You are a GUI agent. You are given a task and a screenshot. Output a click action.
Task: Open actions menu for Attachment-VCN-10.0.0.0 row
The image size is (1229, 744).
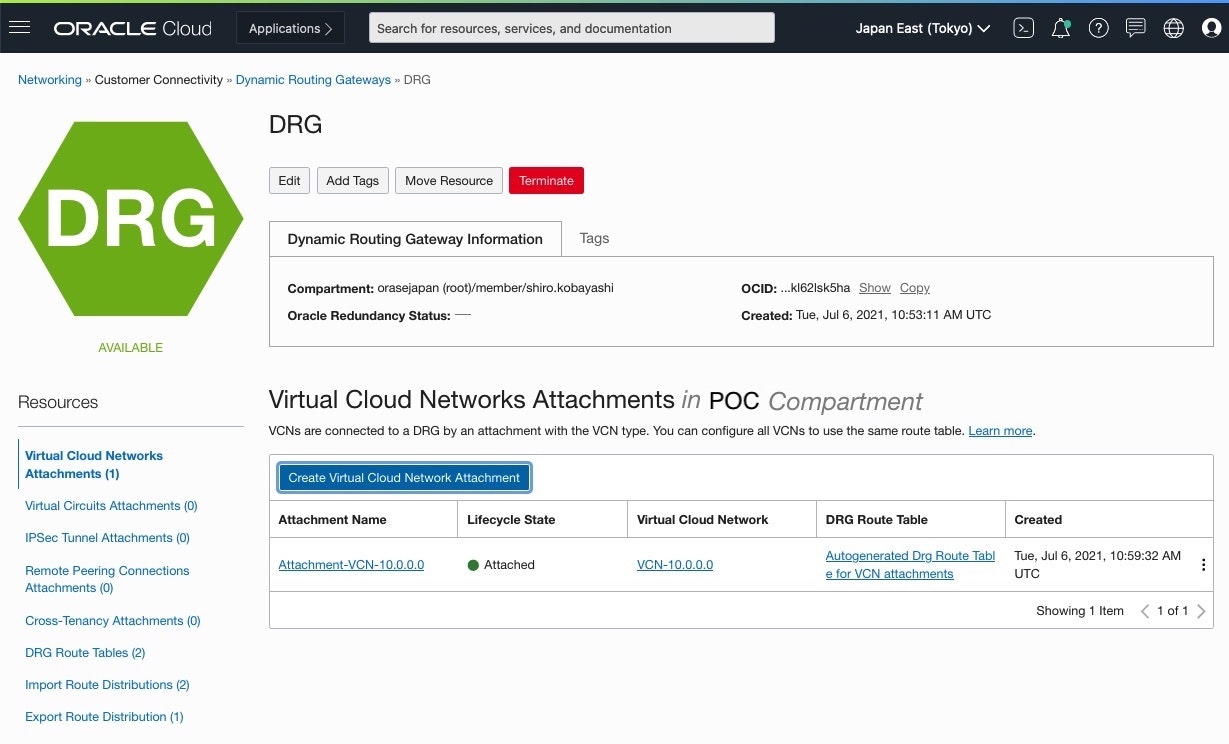(1203, 565)
